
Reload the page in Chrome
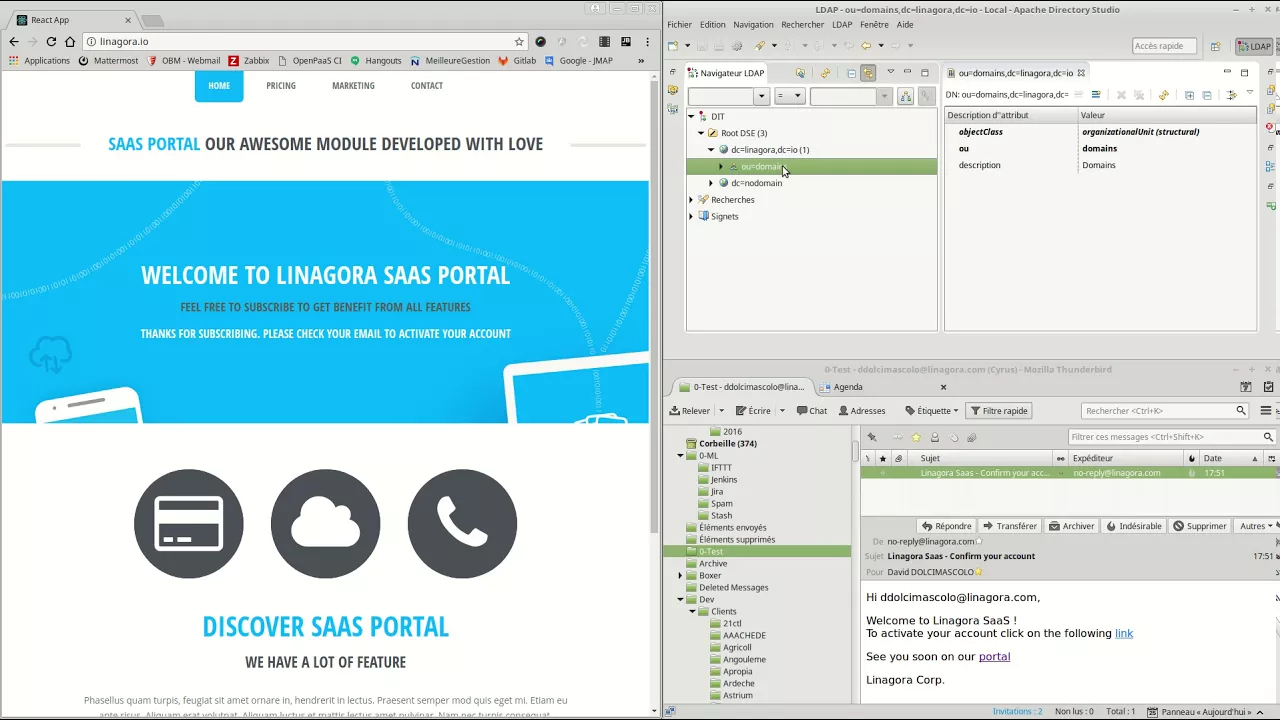51,42
